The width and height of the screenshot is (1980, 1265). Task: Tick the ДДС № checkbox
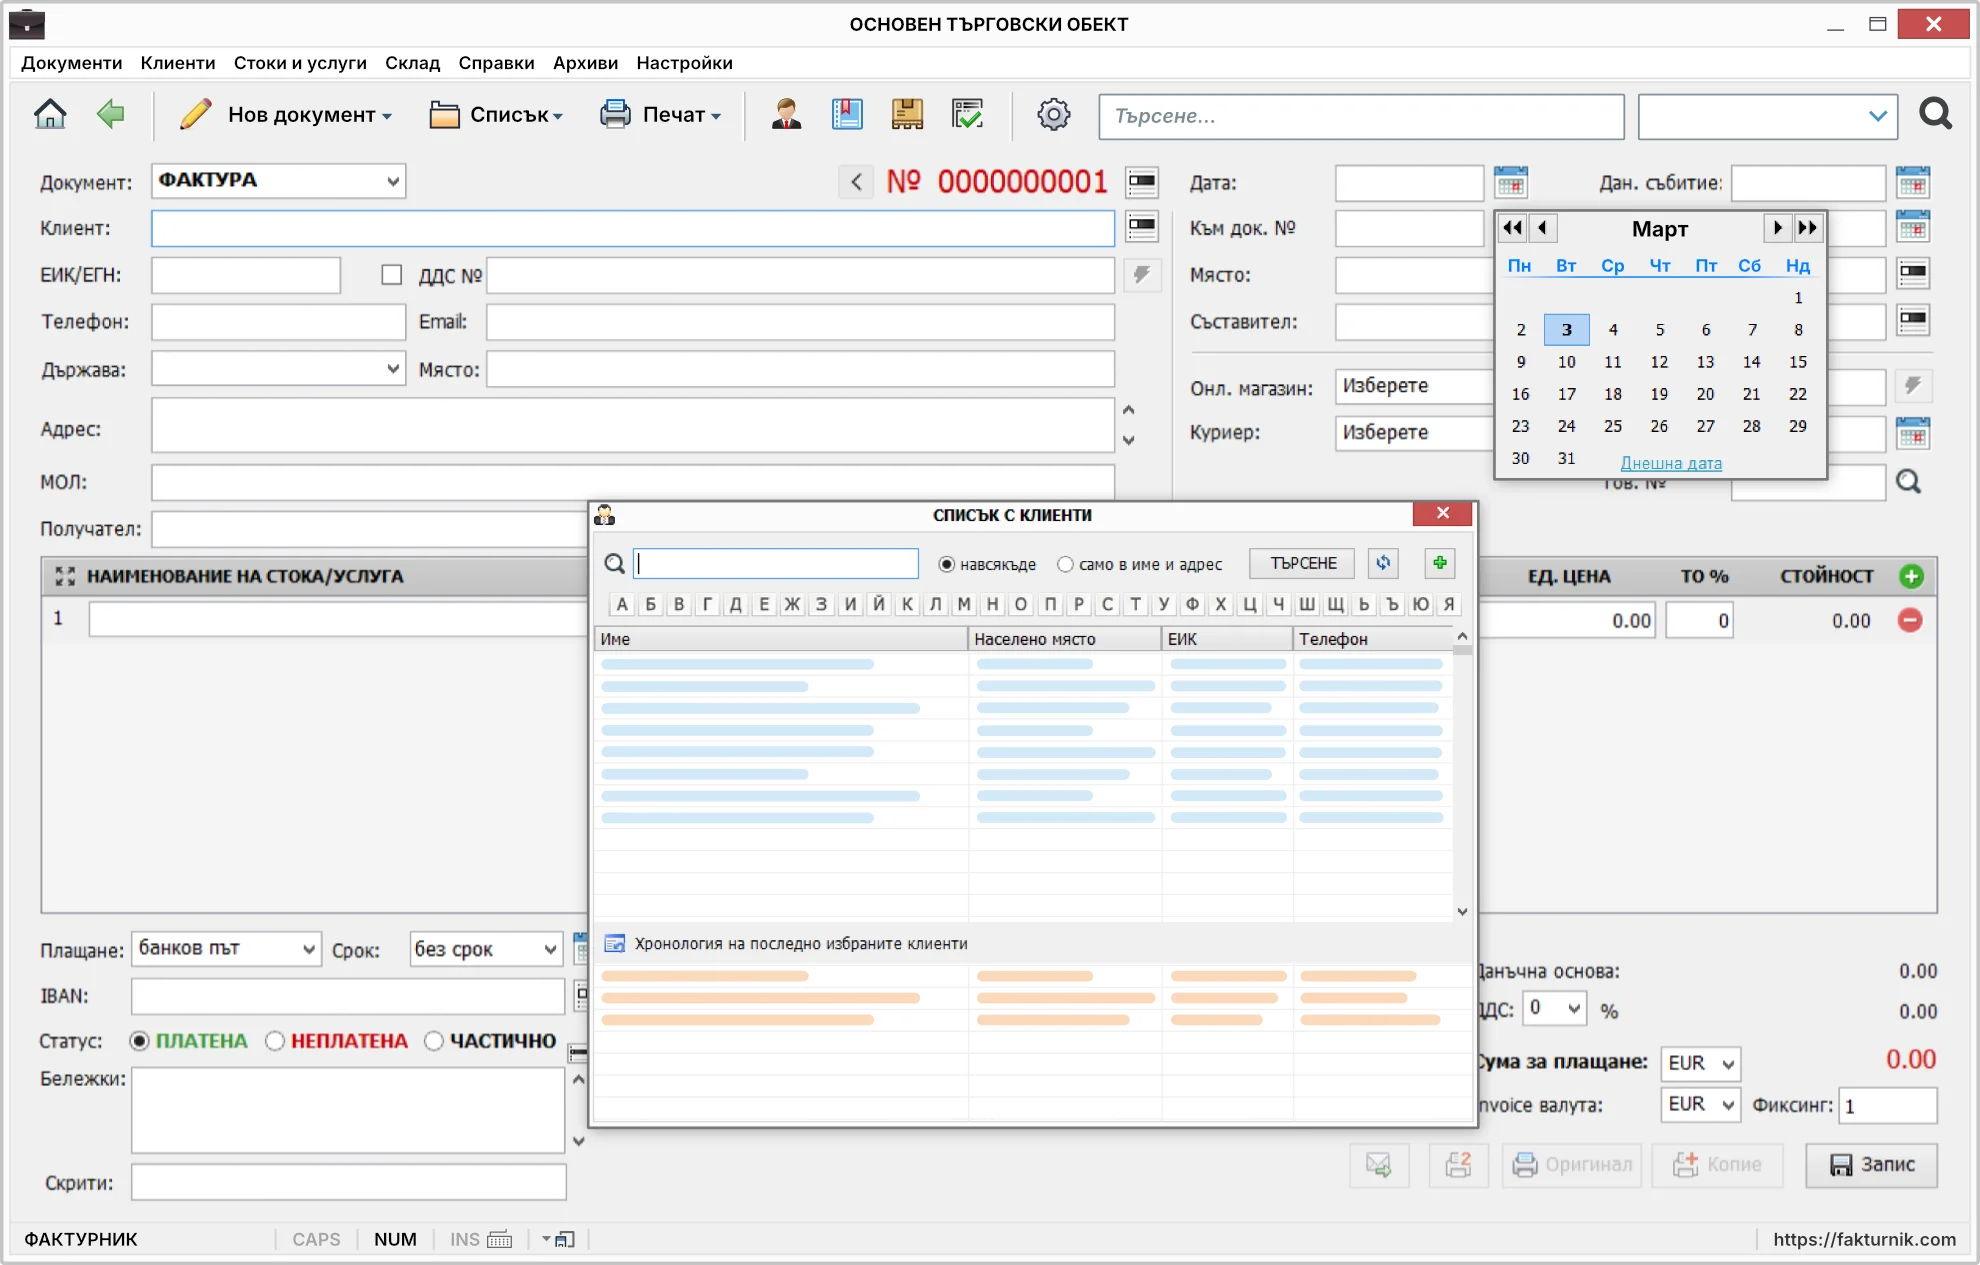tap(392, 274)
